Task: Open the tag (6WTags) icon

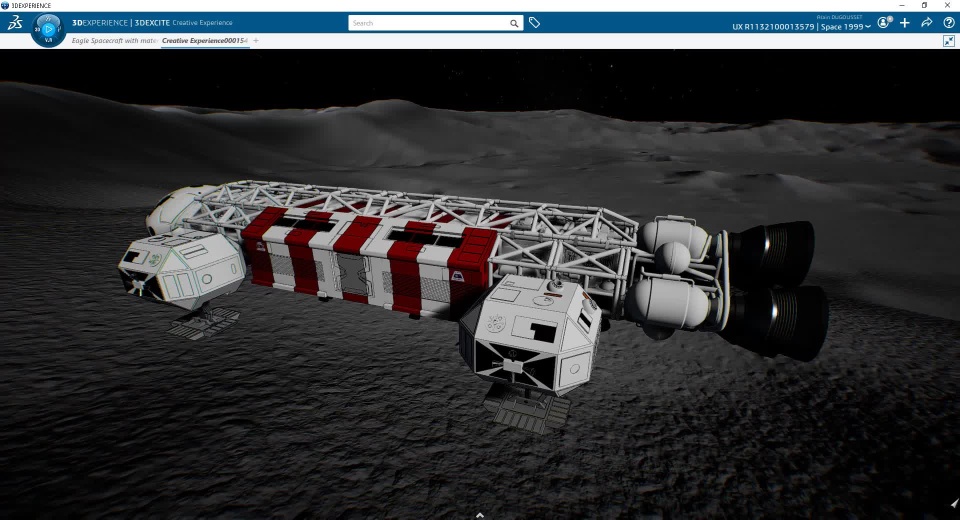Action: (x=534, y=23)
